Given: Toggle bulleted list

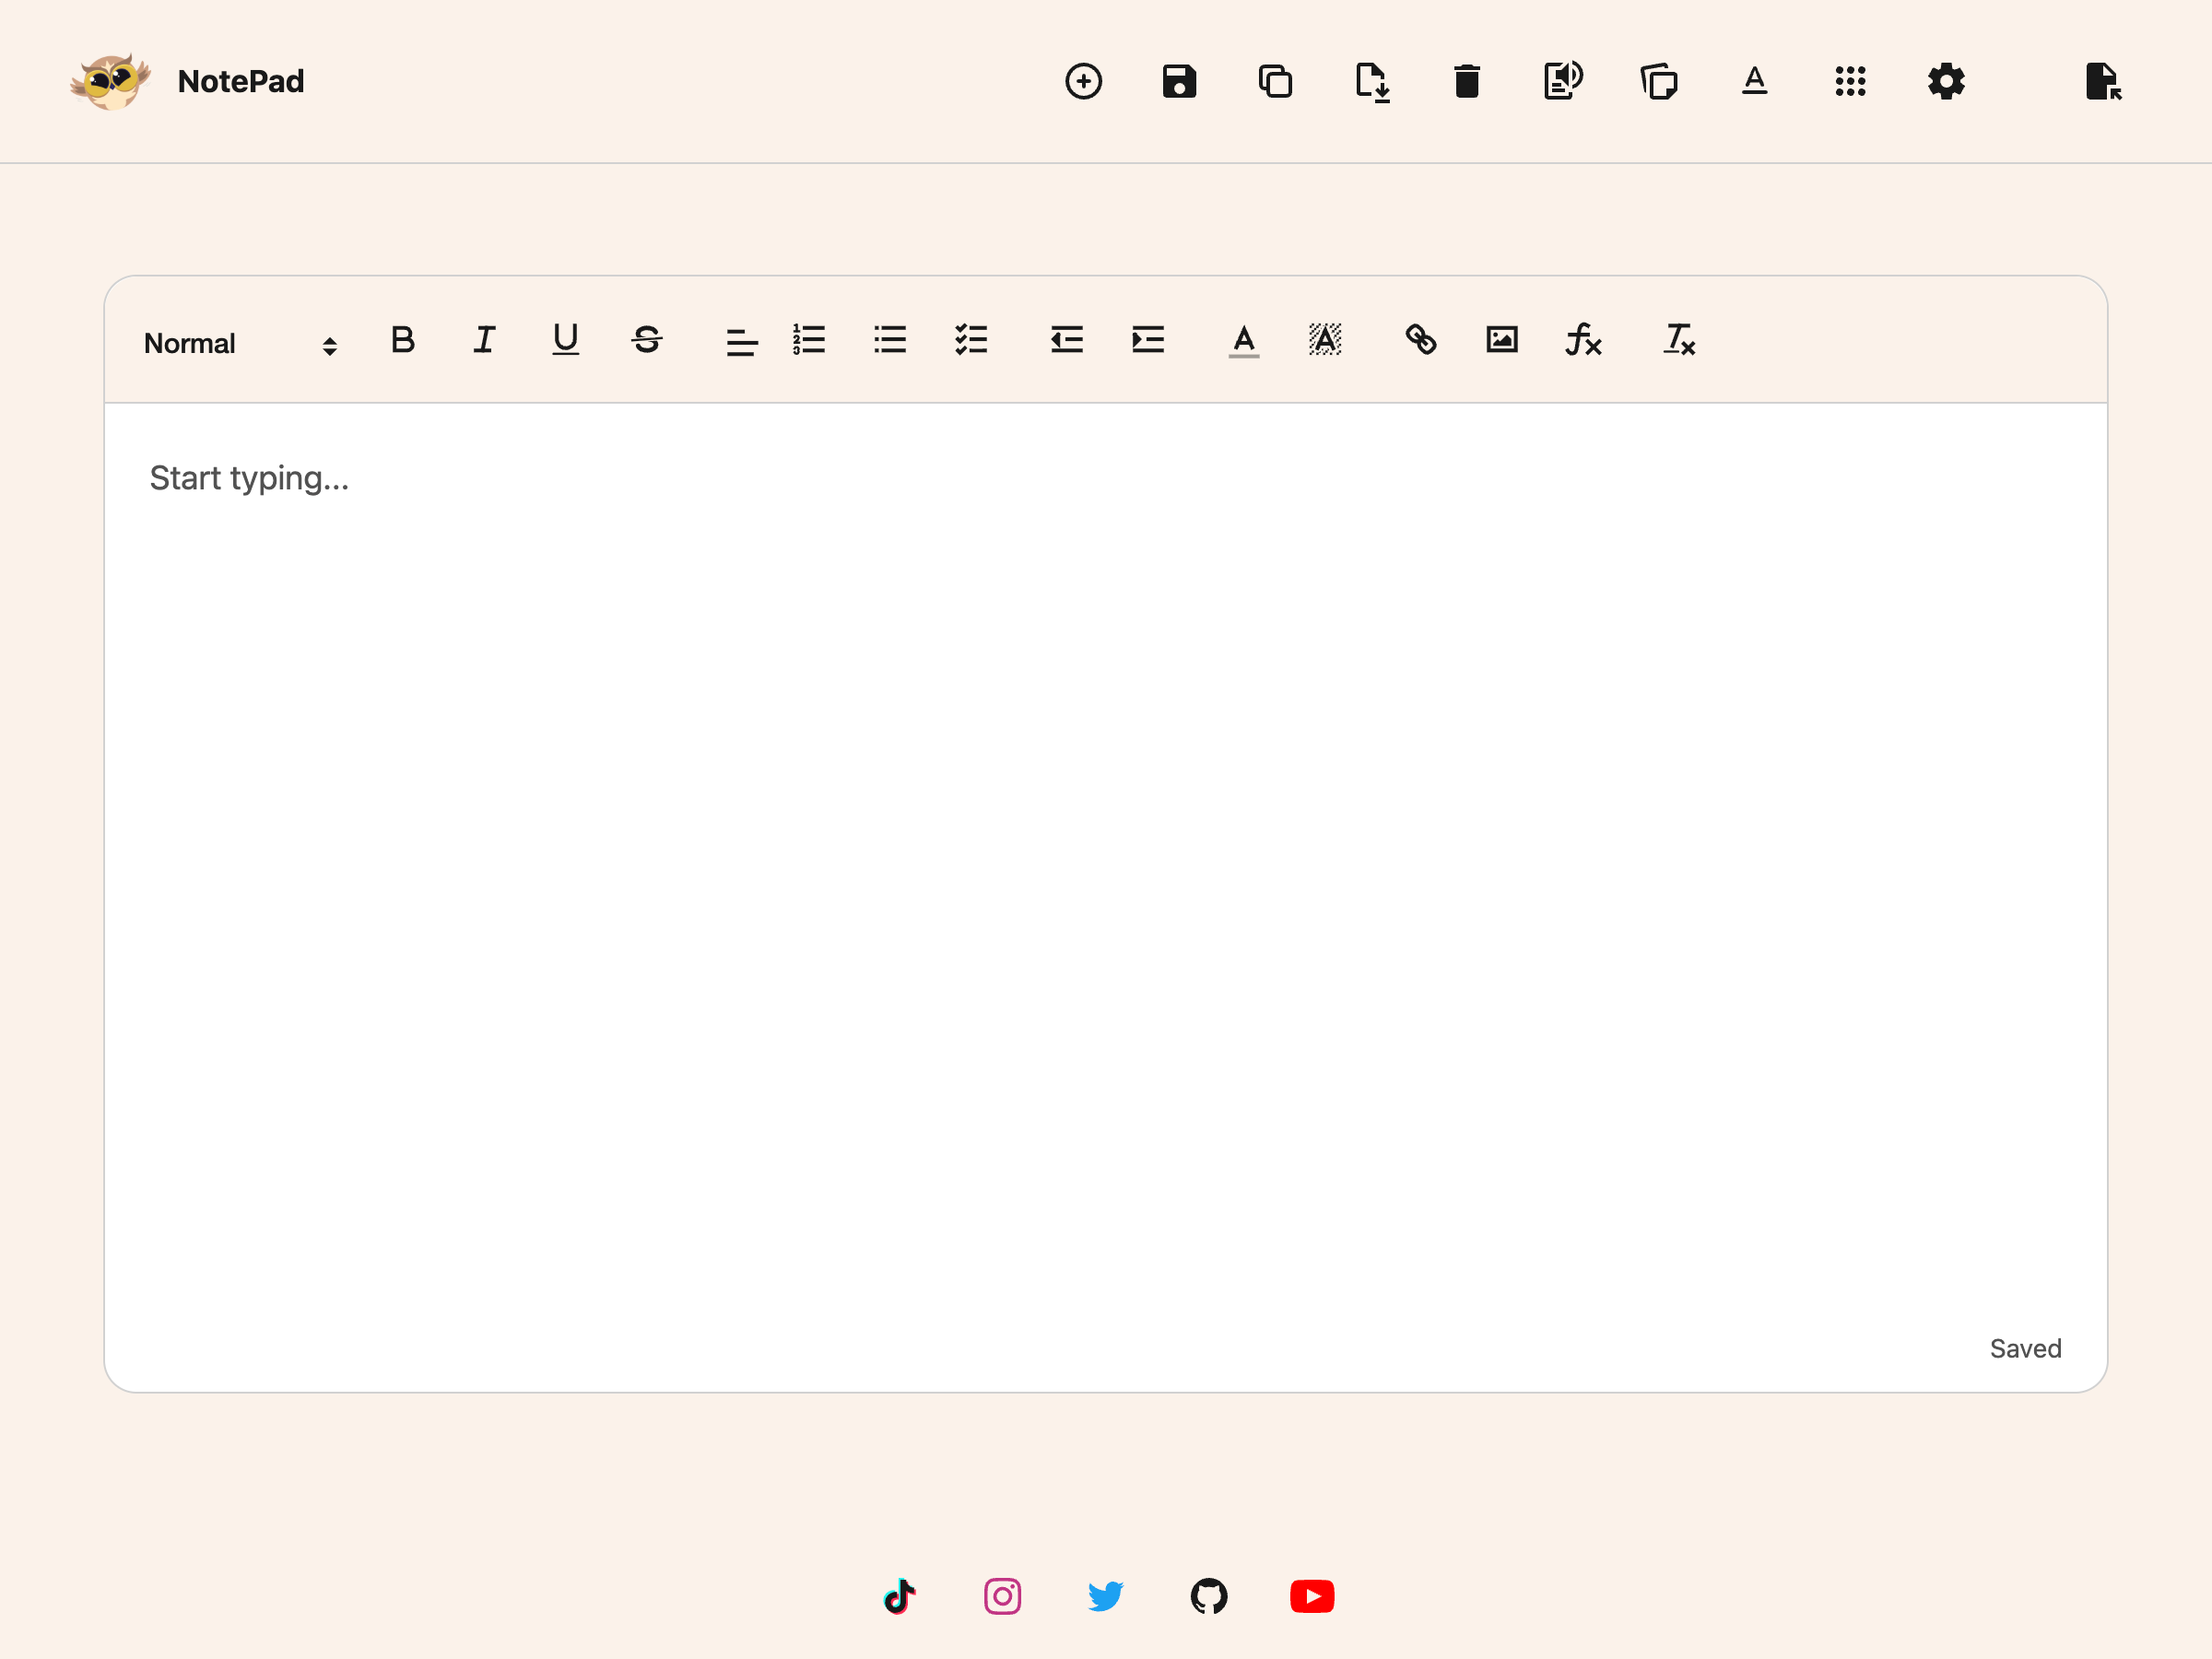Looking at the screenshot, I should click(x=889, y=340).
